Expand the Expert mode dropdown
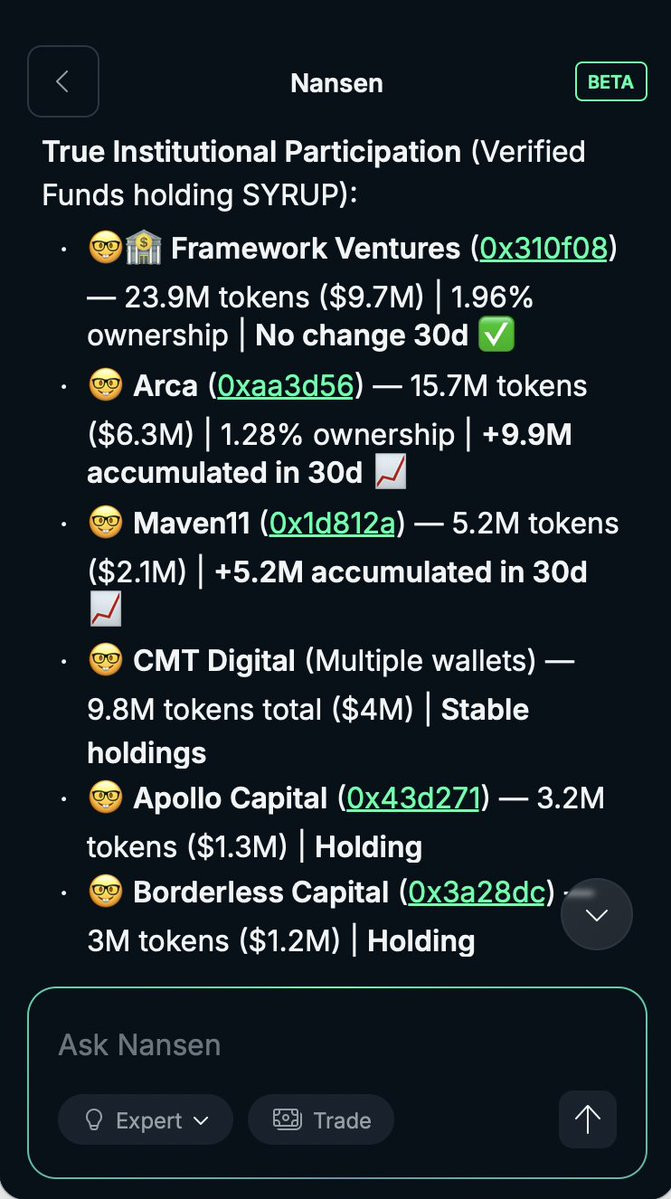Screen dimensions: 671x1199 click(146, 1120)
